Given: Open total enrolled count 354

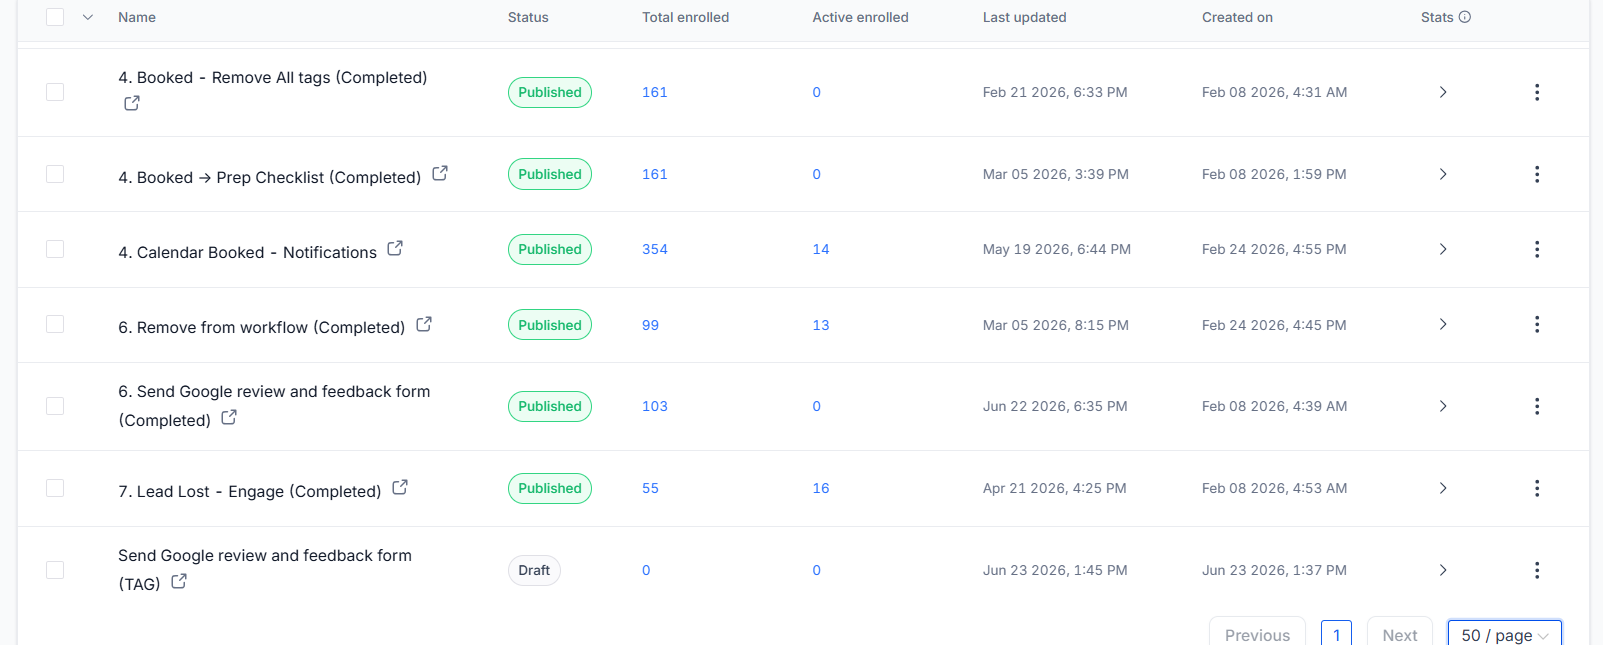Looking at the screenshot, I should pos(655,249).
